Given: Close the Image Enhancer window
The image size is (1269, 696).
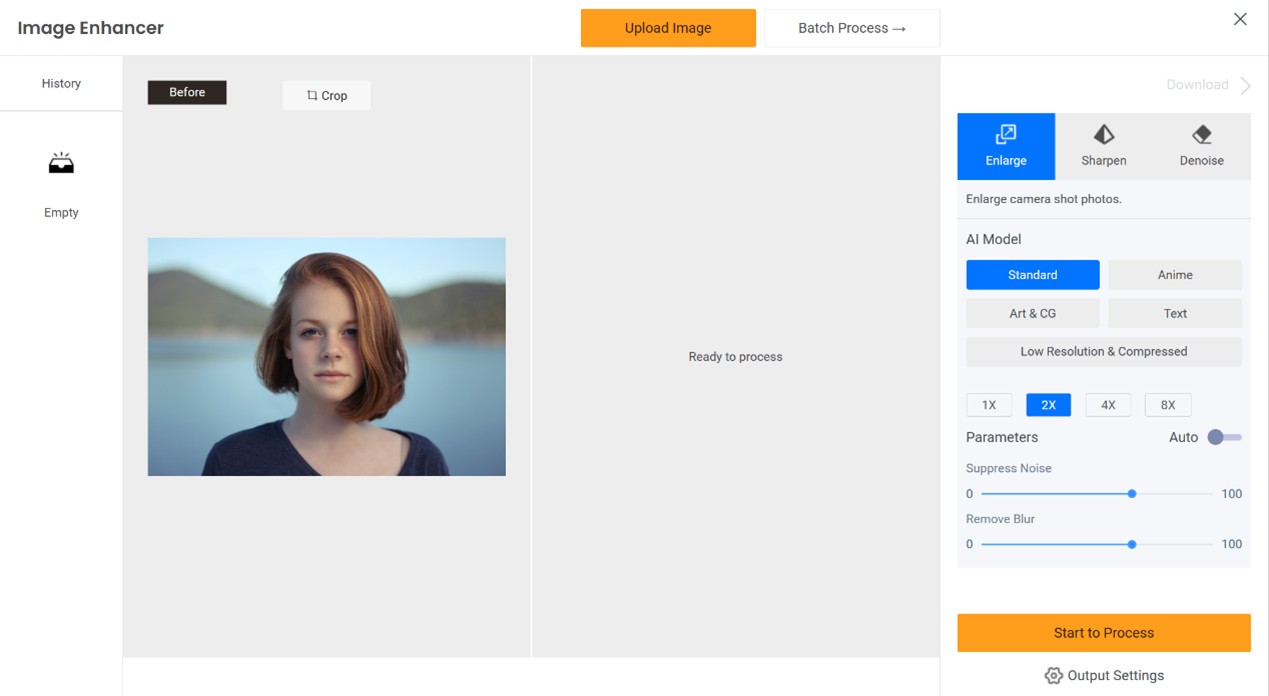Looking at the screenshot, I should pos(1240,19).
